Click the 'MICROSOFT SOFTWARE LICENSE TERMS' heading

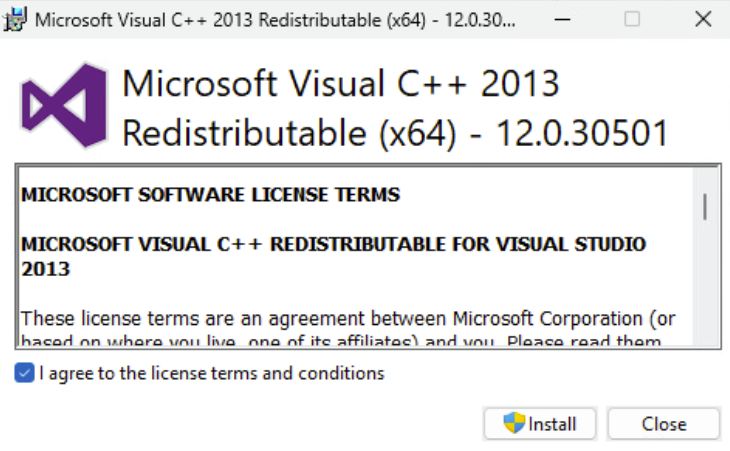[210, 195]
